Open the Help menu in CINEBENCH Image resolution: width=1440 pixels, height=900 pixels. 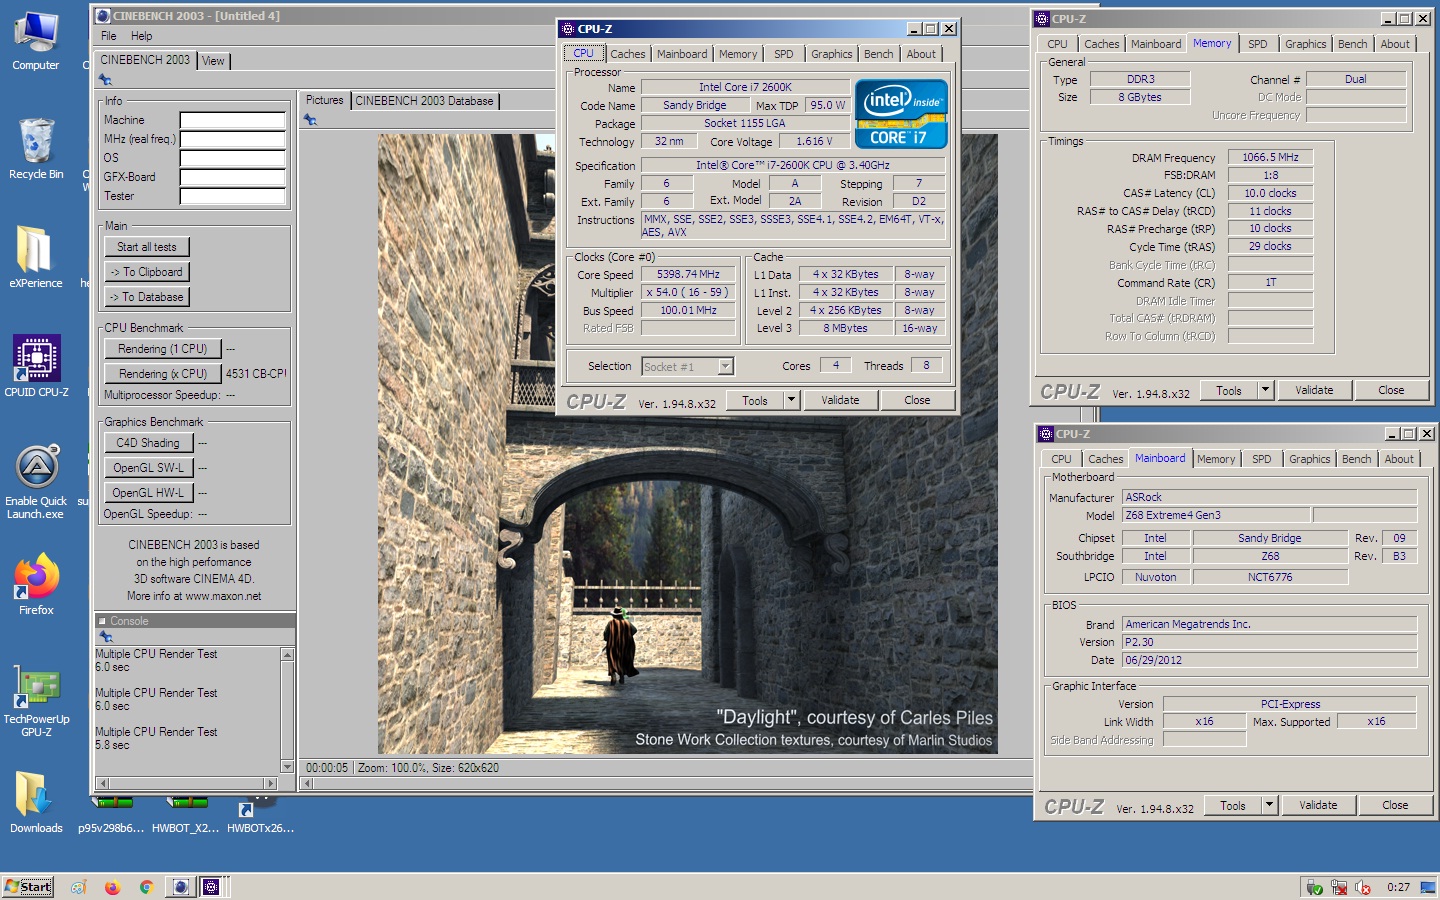click(142, 36)
